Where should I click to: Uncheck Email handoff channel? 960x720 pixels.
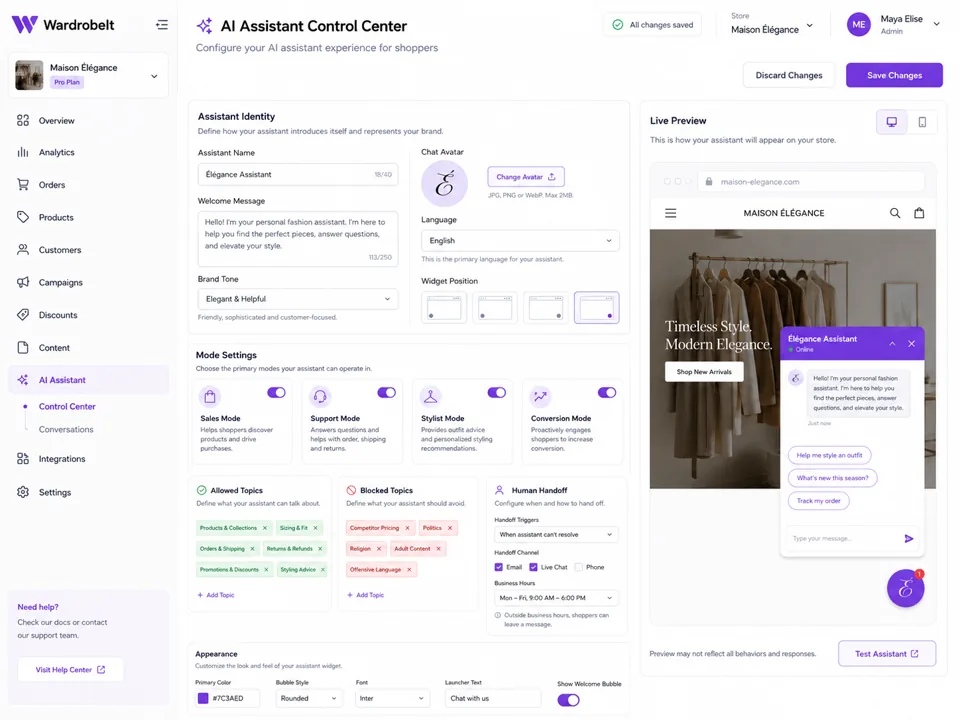click(499, 567)
